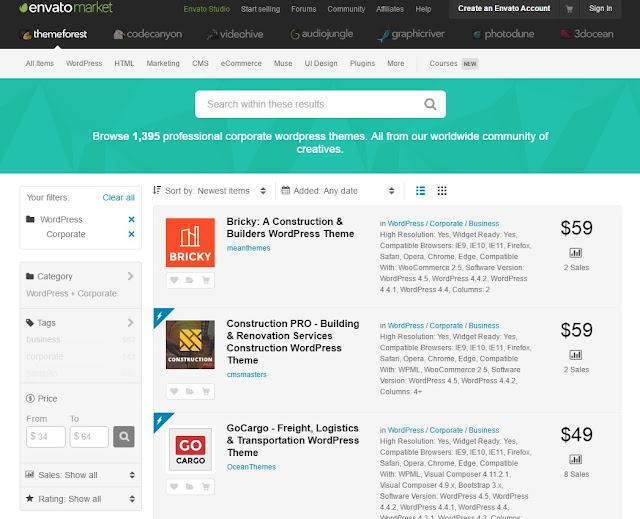The height and width of the screenshot is (519, 640).
Task: Click the search magnifier in results search box
Action: click(x=430, y=104)
